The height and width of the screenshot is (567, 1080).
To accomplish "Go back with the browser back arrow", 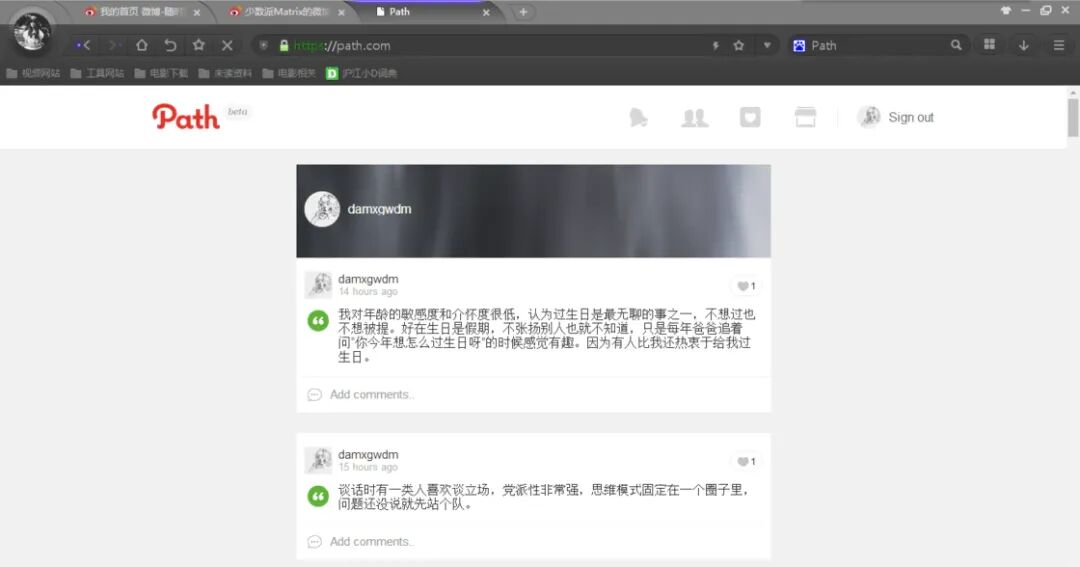I will point(84,45).
